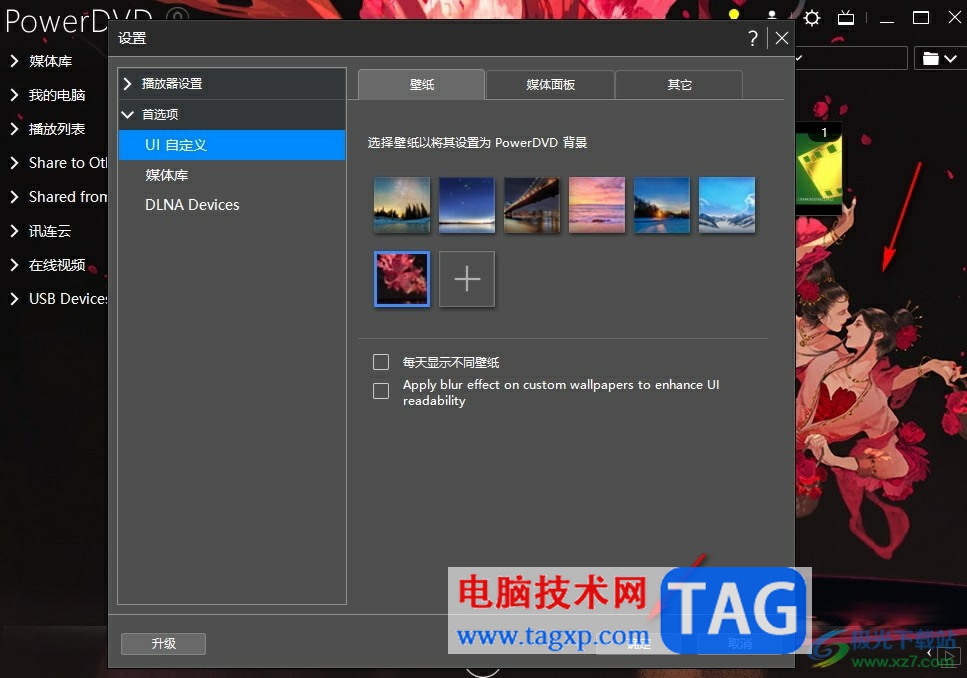Select the starry night forest wallpaper
The image size is (967, 678).
pos(402,205)
